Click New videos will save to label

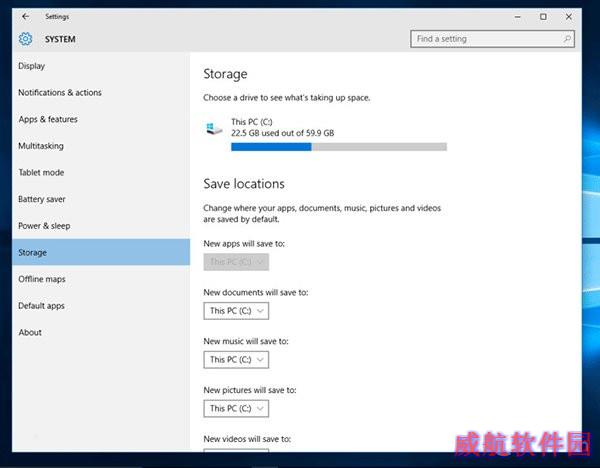(247, 439)
